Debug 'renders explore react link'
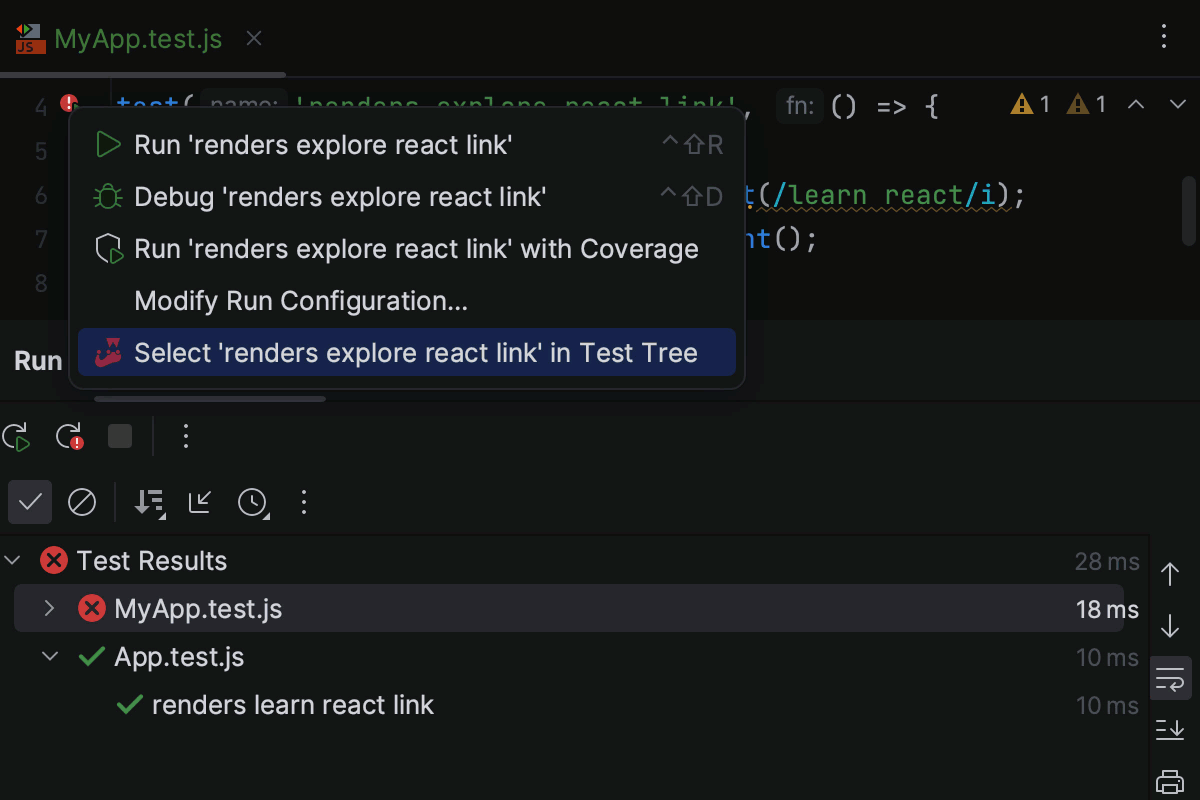Image resolution: width=1200 pixels, height=800 pixels. coord(341,196)
